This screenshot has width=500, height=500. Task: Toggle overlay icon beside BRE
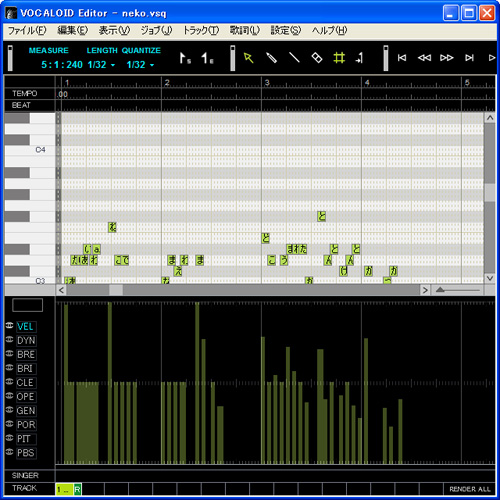9,353
